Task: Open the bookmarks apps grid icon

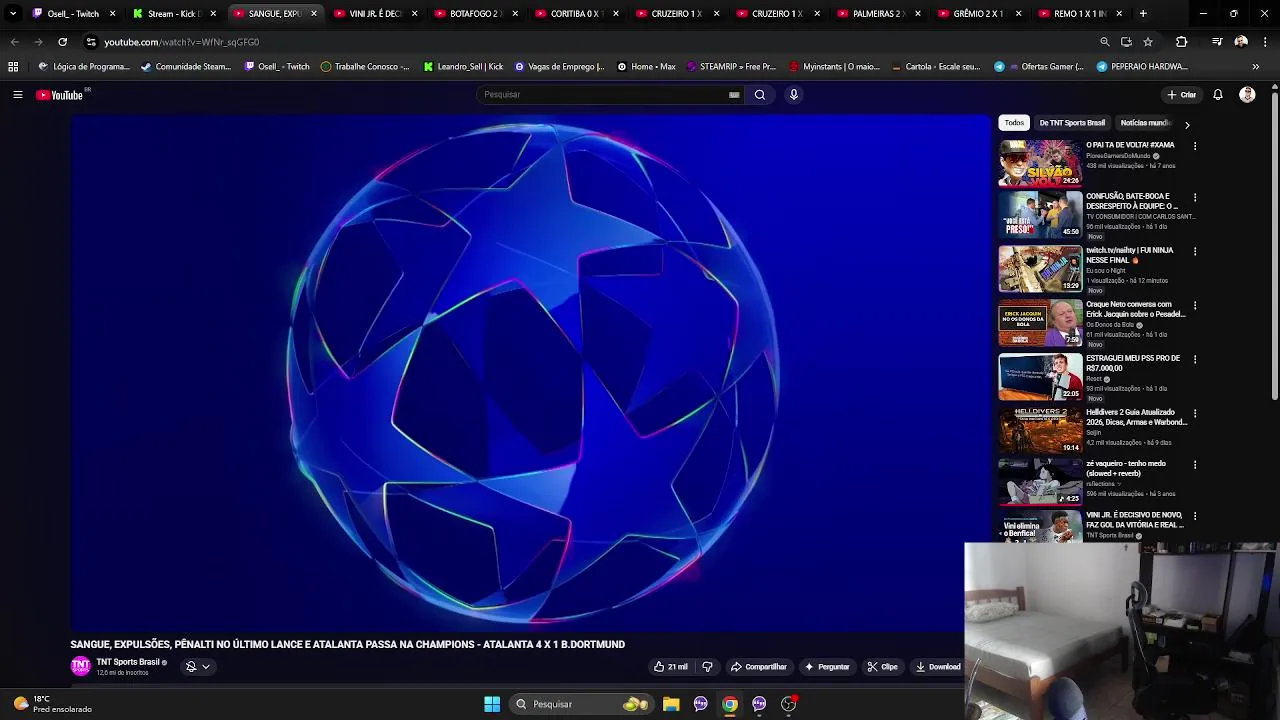Action: [13, 67]
